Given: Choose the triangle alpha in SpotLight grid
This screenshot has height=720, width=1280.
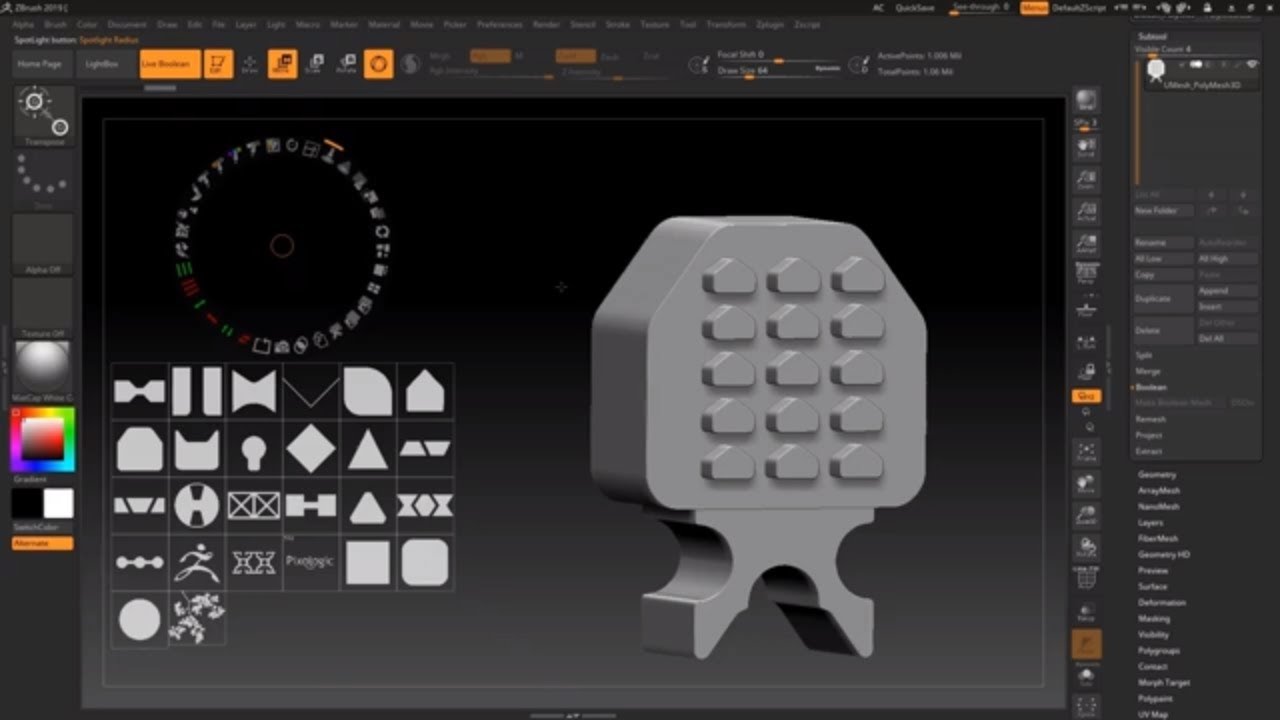Looking at the screenshot, I should pyautogui.click(x=368, y=451).
